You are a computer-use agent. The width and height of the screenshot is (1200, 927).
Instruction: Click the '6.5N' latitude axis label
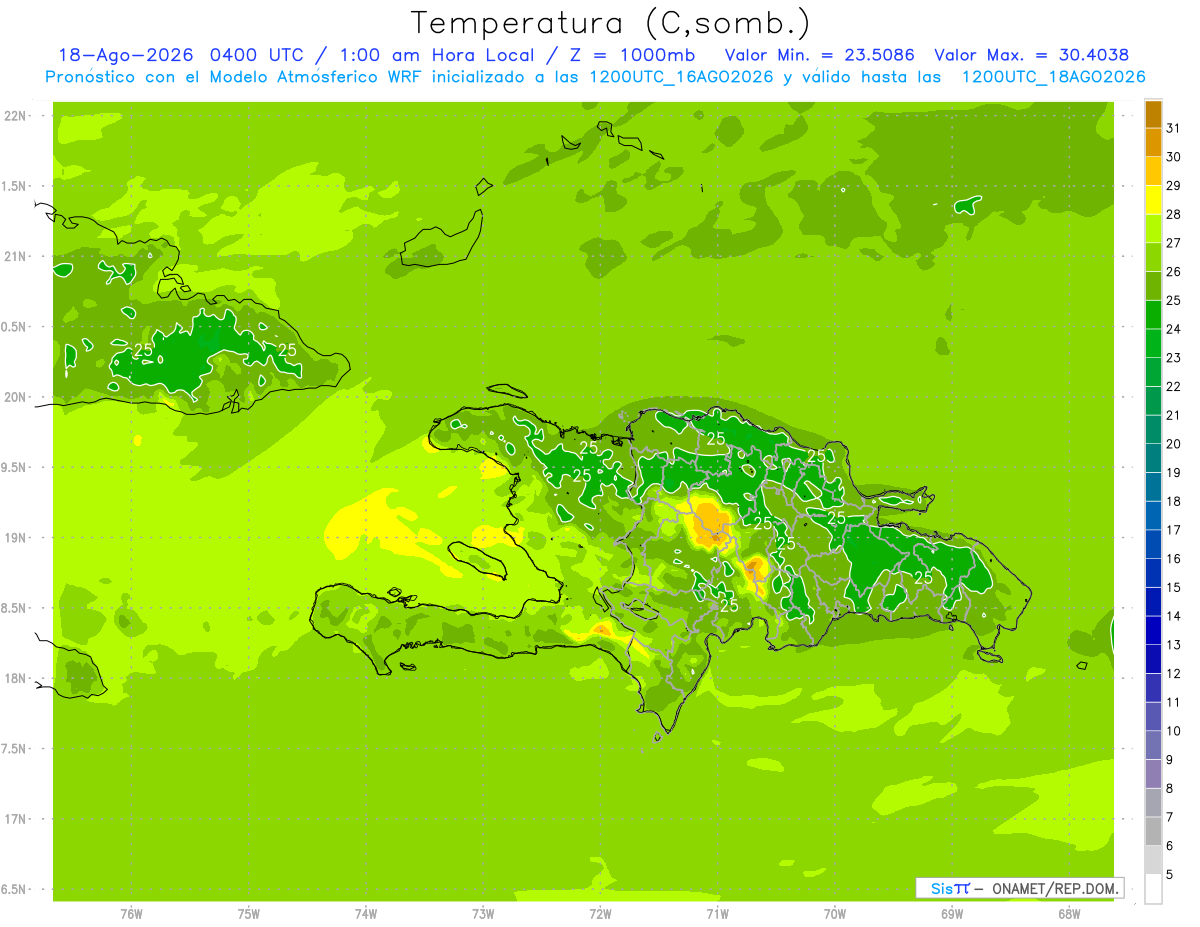pyautogui.click(x=14, y=889)
